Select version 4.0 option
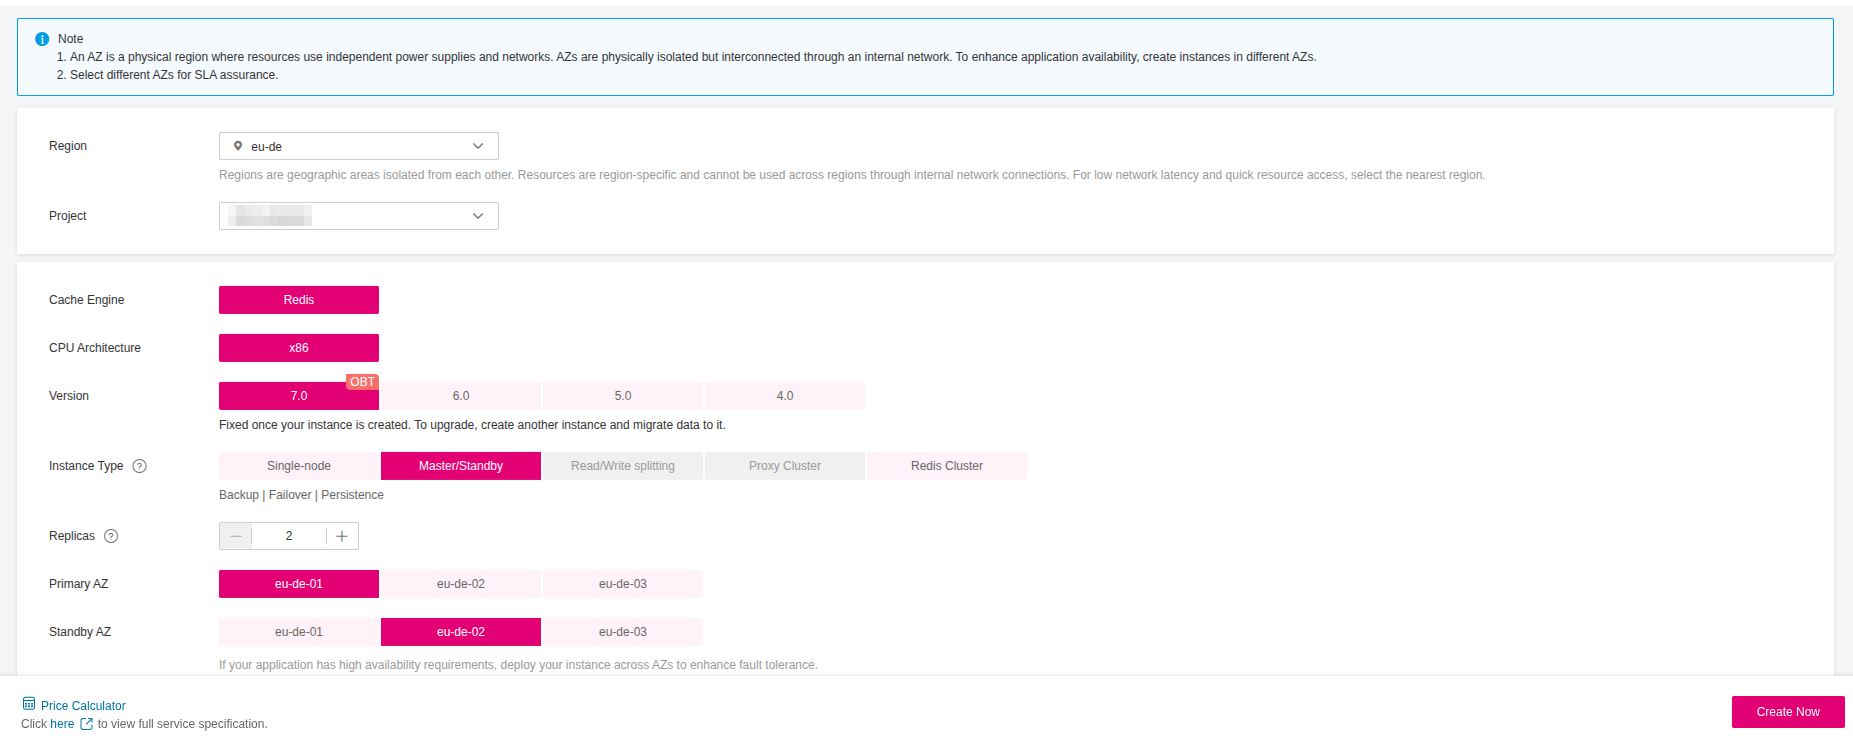The image size is (1853, 738). click(785, 396)
